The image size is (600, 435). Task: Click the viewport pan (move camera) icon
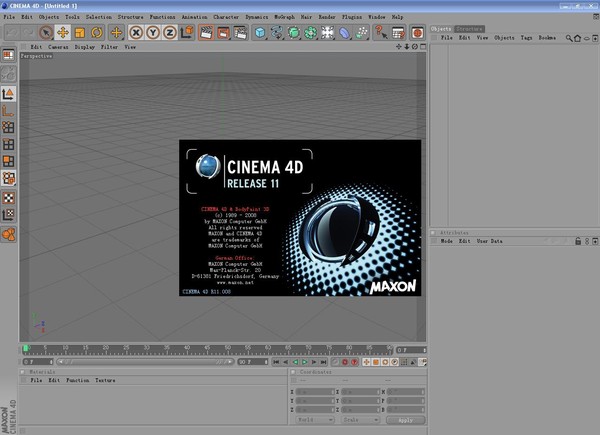pyautogui.click(x=399, y=47)
